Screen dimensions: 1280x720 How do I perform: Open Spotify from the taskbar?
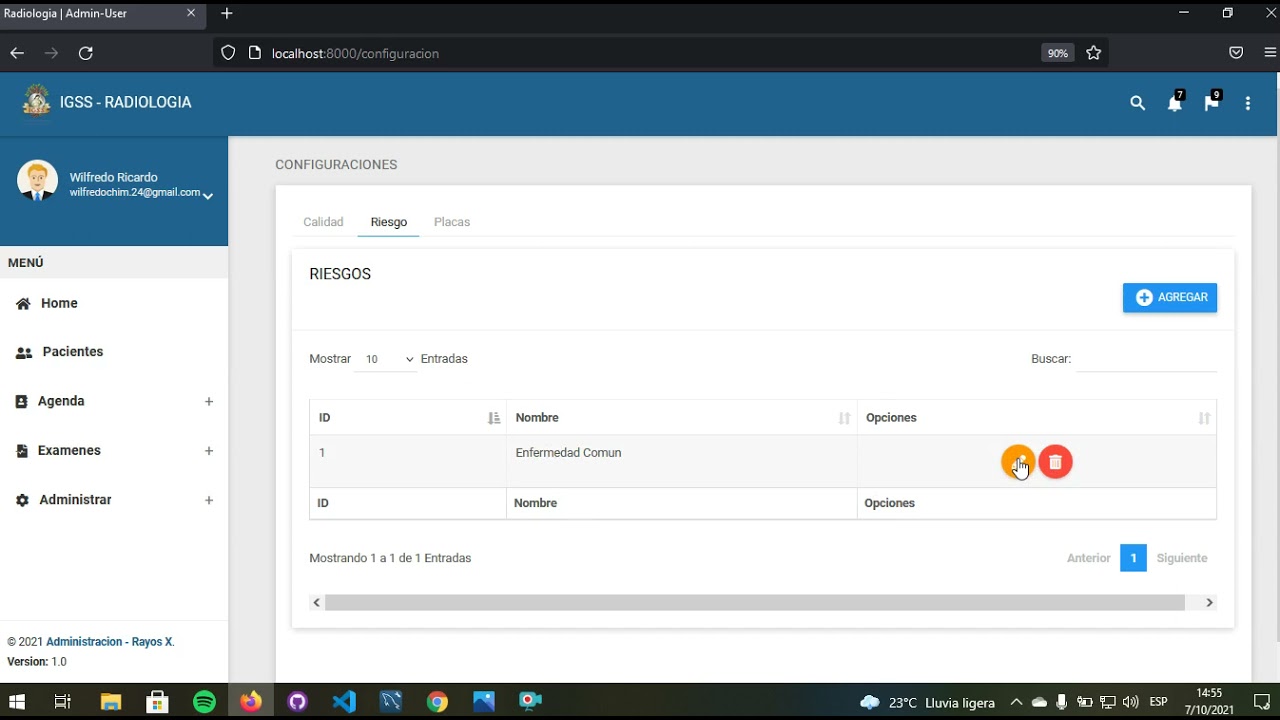click(204, 702)
